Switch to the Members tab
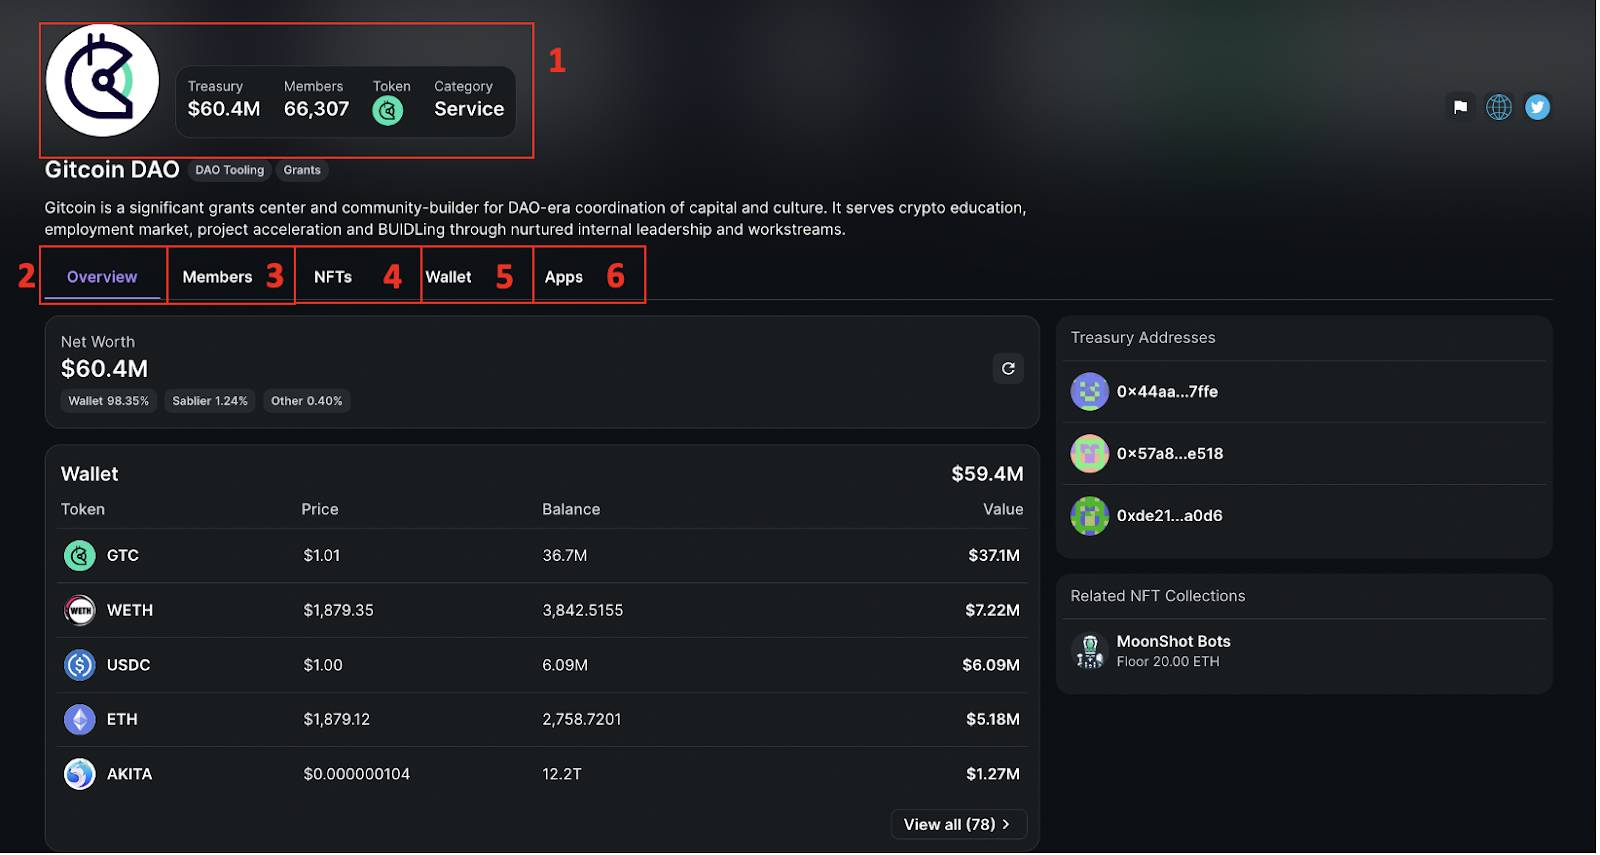 217,277
